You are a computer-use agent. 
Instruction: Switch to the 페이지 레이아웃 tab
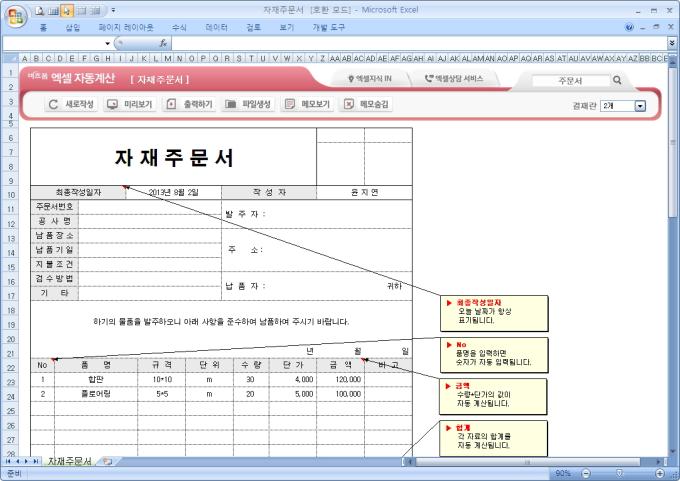click(x=126, y=27)
